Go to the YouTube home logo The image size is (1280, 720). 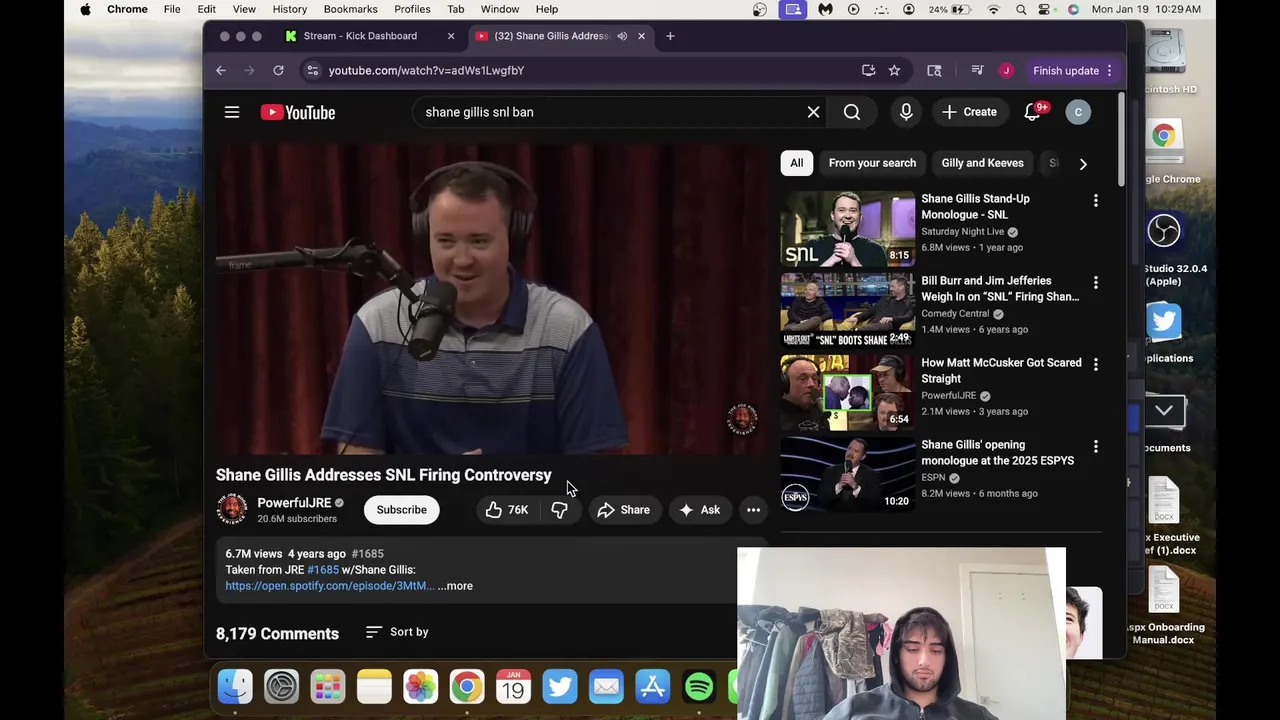tap(298, 112)
